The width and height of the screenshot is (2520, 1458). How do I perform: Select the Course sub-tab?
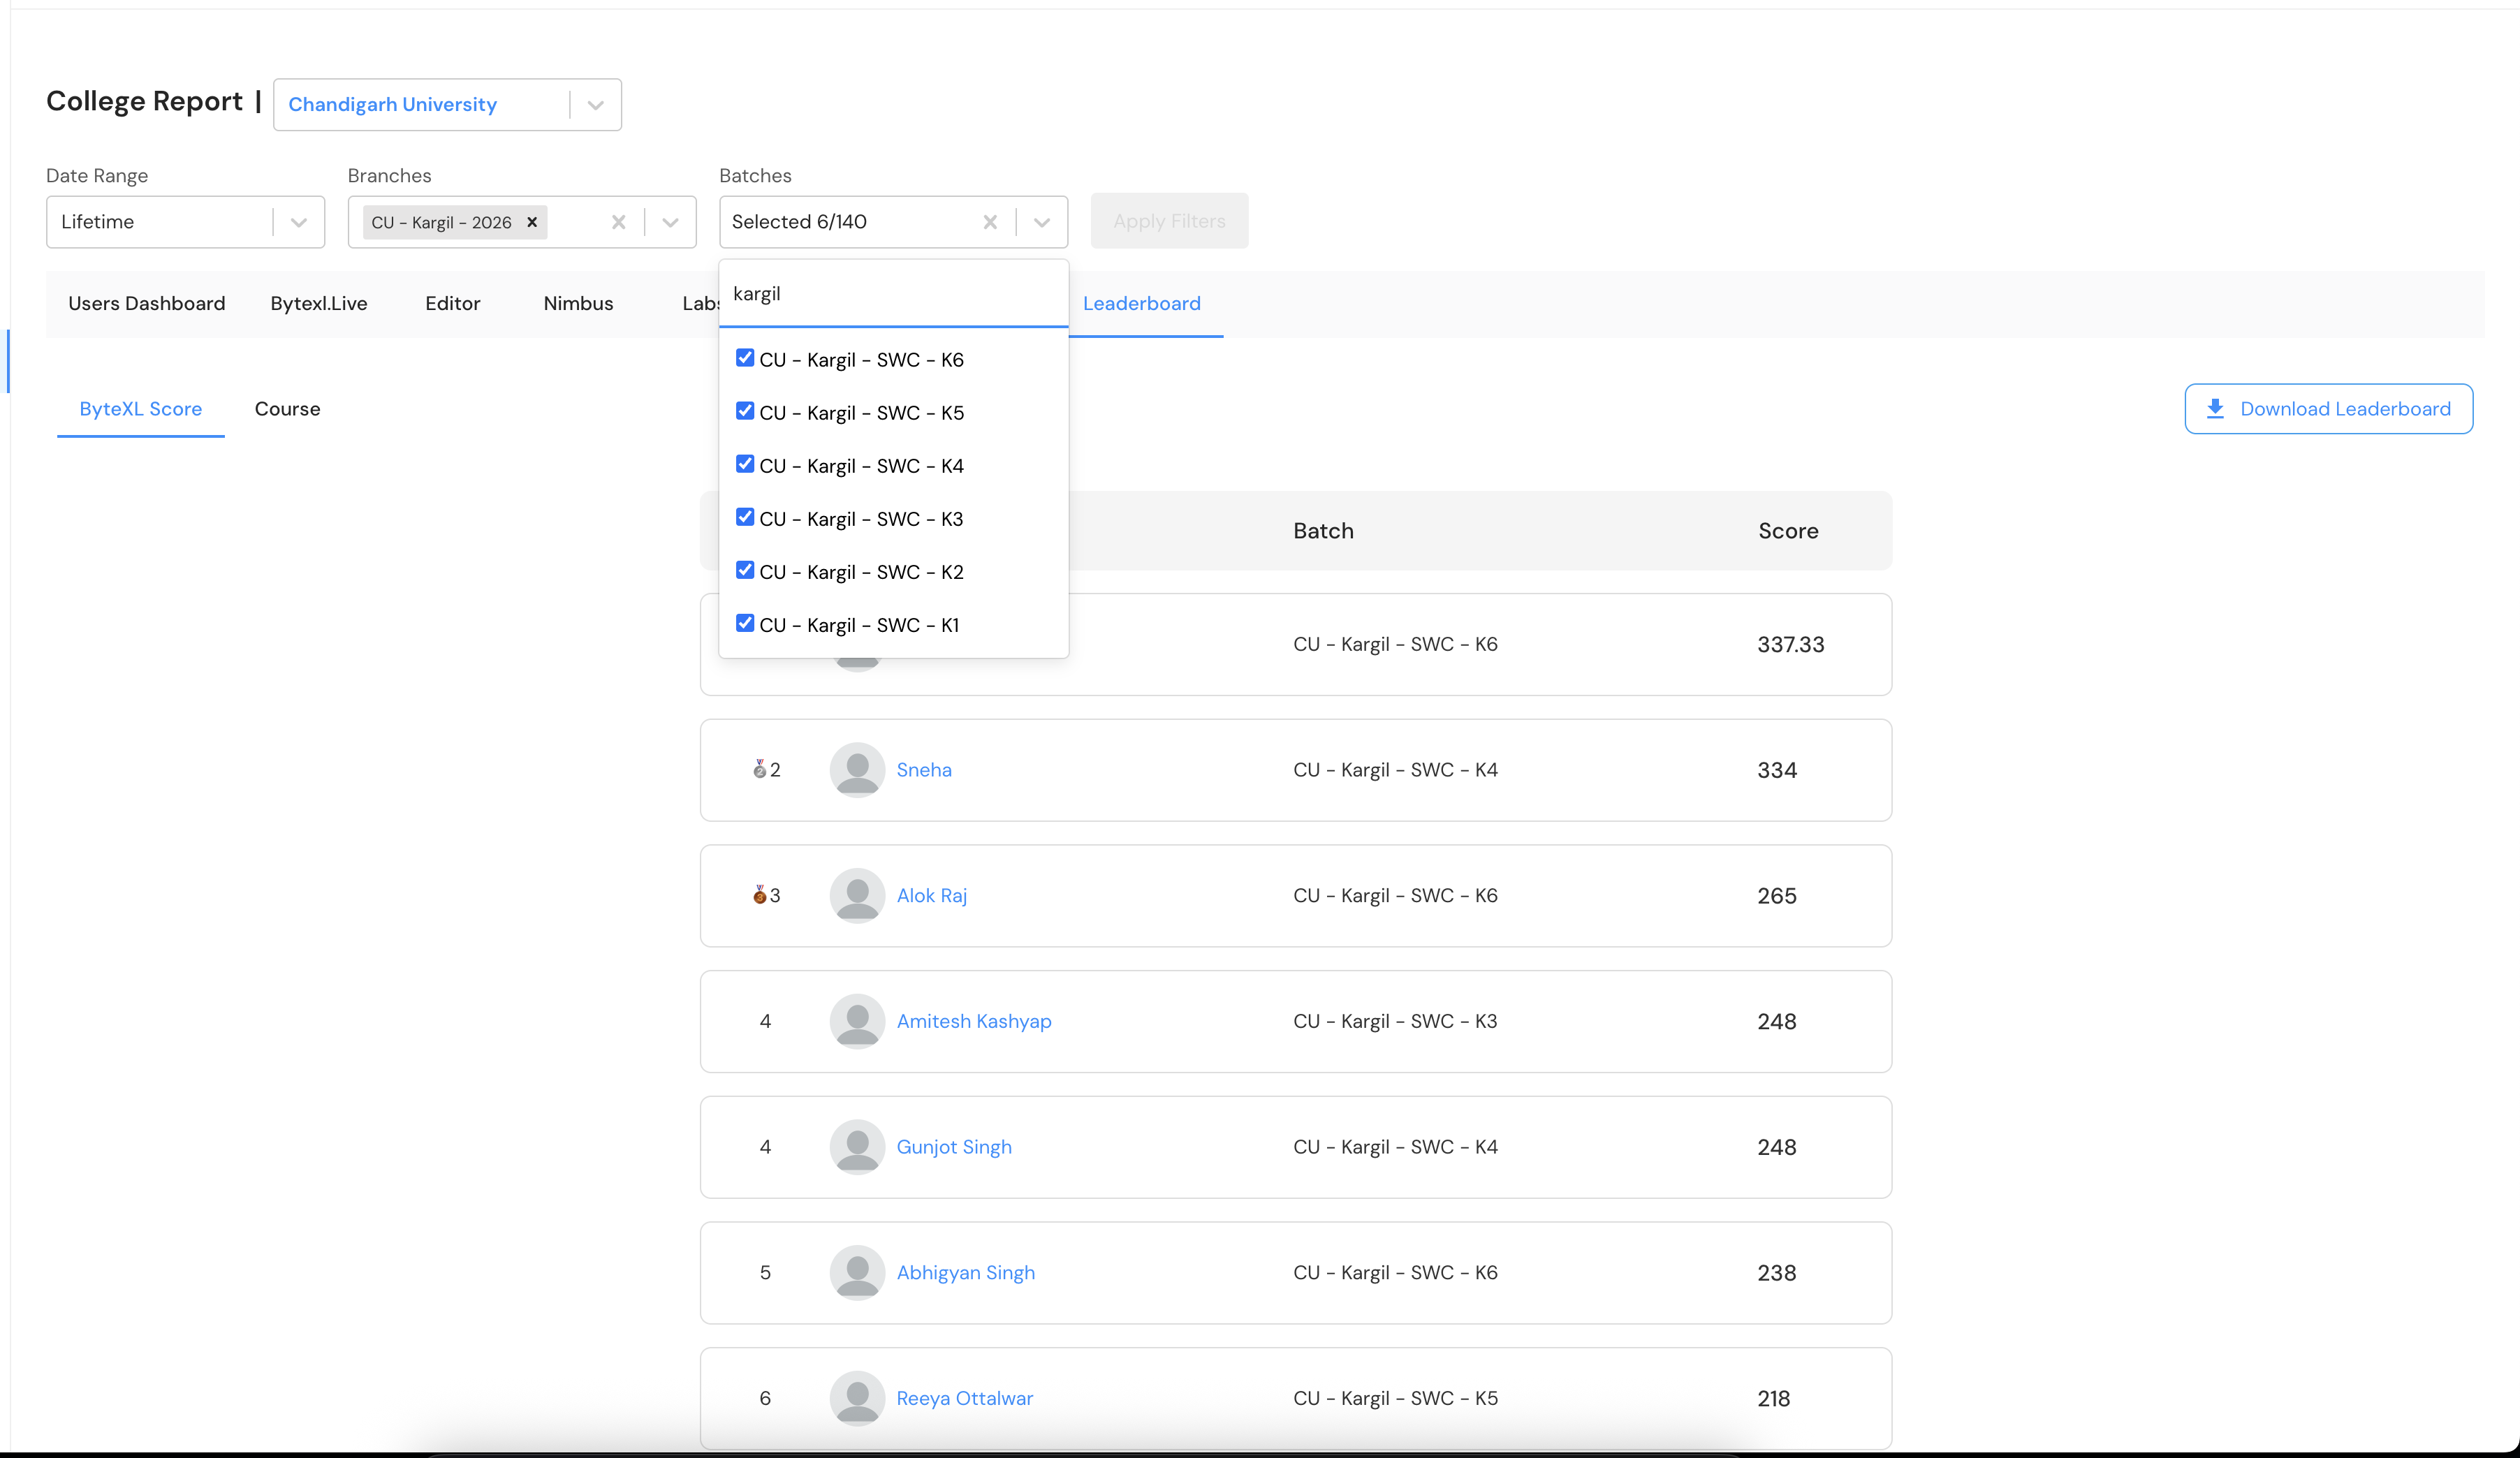287,409
